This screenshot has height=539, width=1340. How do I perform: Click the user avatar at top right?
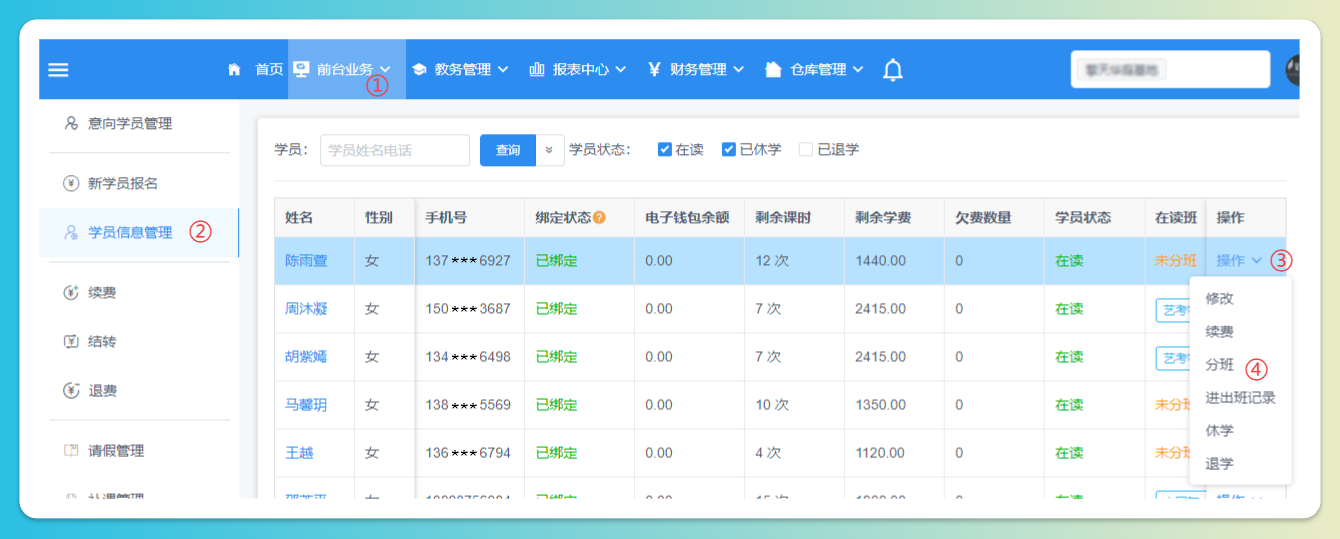pyautogui.click(x=1292, y=70)
